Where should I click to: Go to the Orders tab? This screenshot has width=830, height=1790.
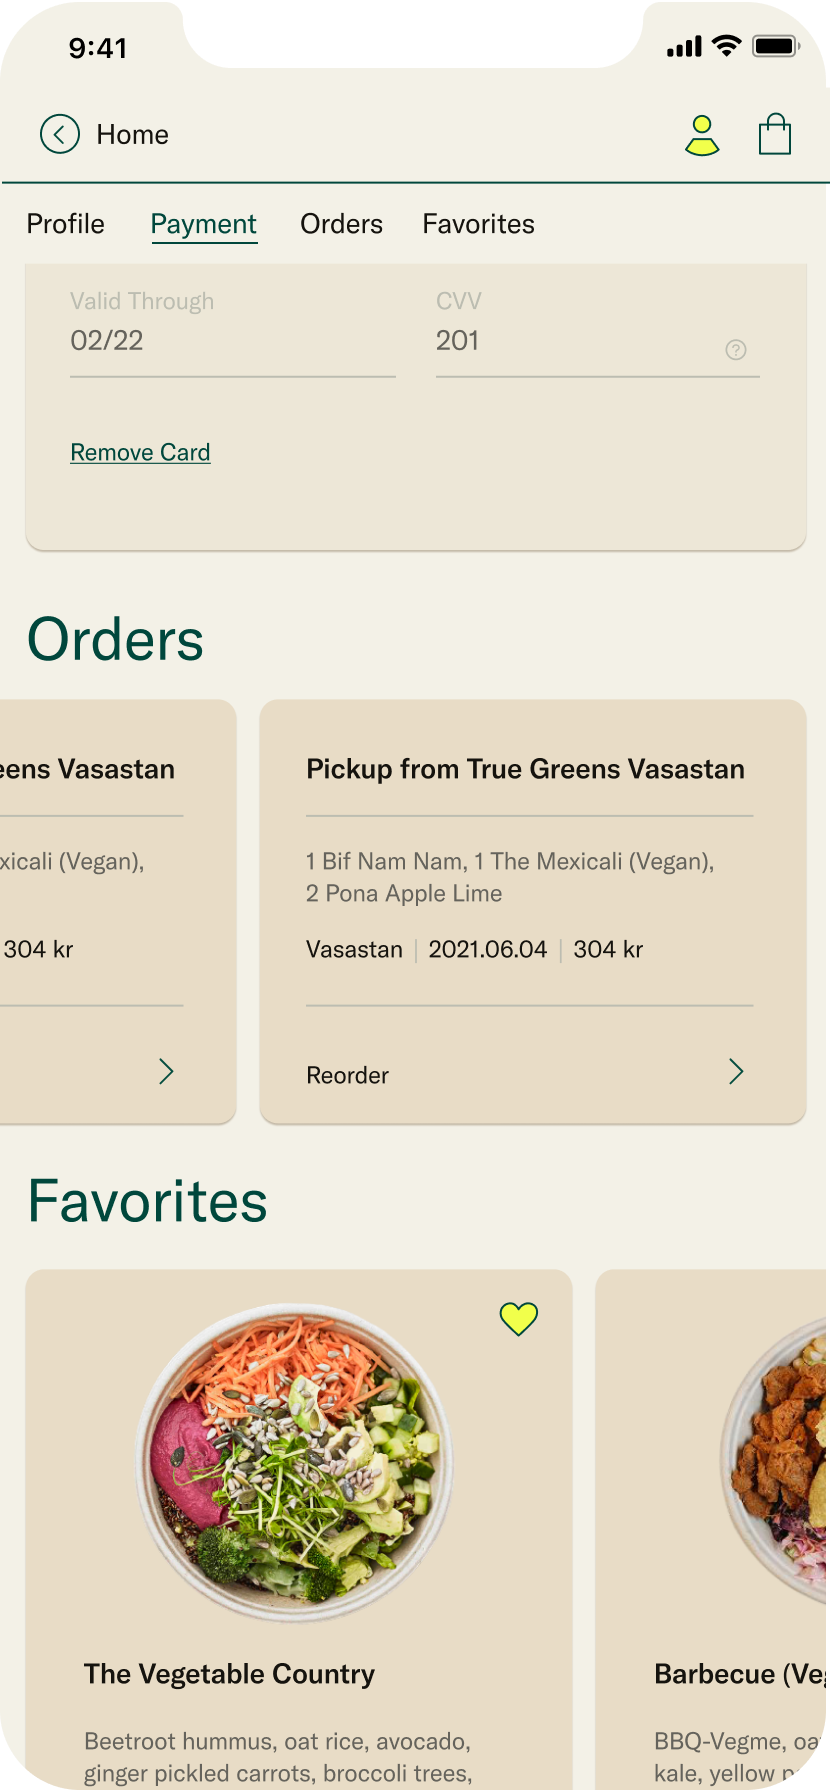click(x=342, y=224)
